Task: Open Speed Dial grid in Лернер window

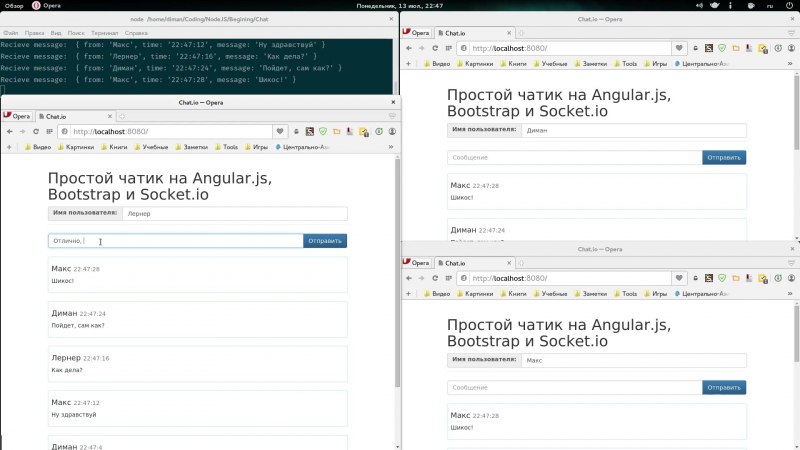Action: click(49, 132)
